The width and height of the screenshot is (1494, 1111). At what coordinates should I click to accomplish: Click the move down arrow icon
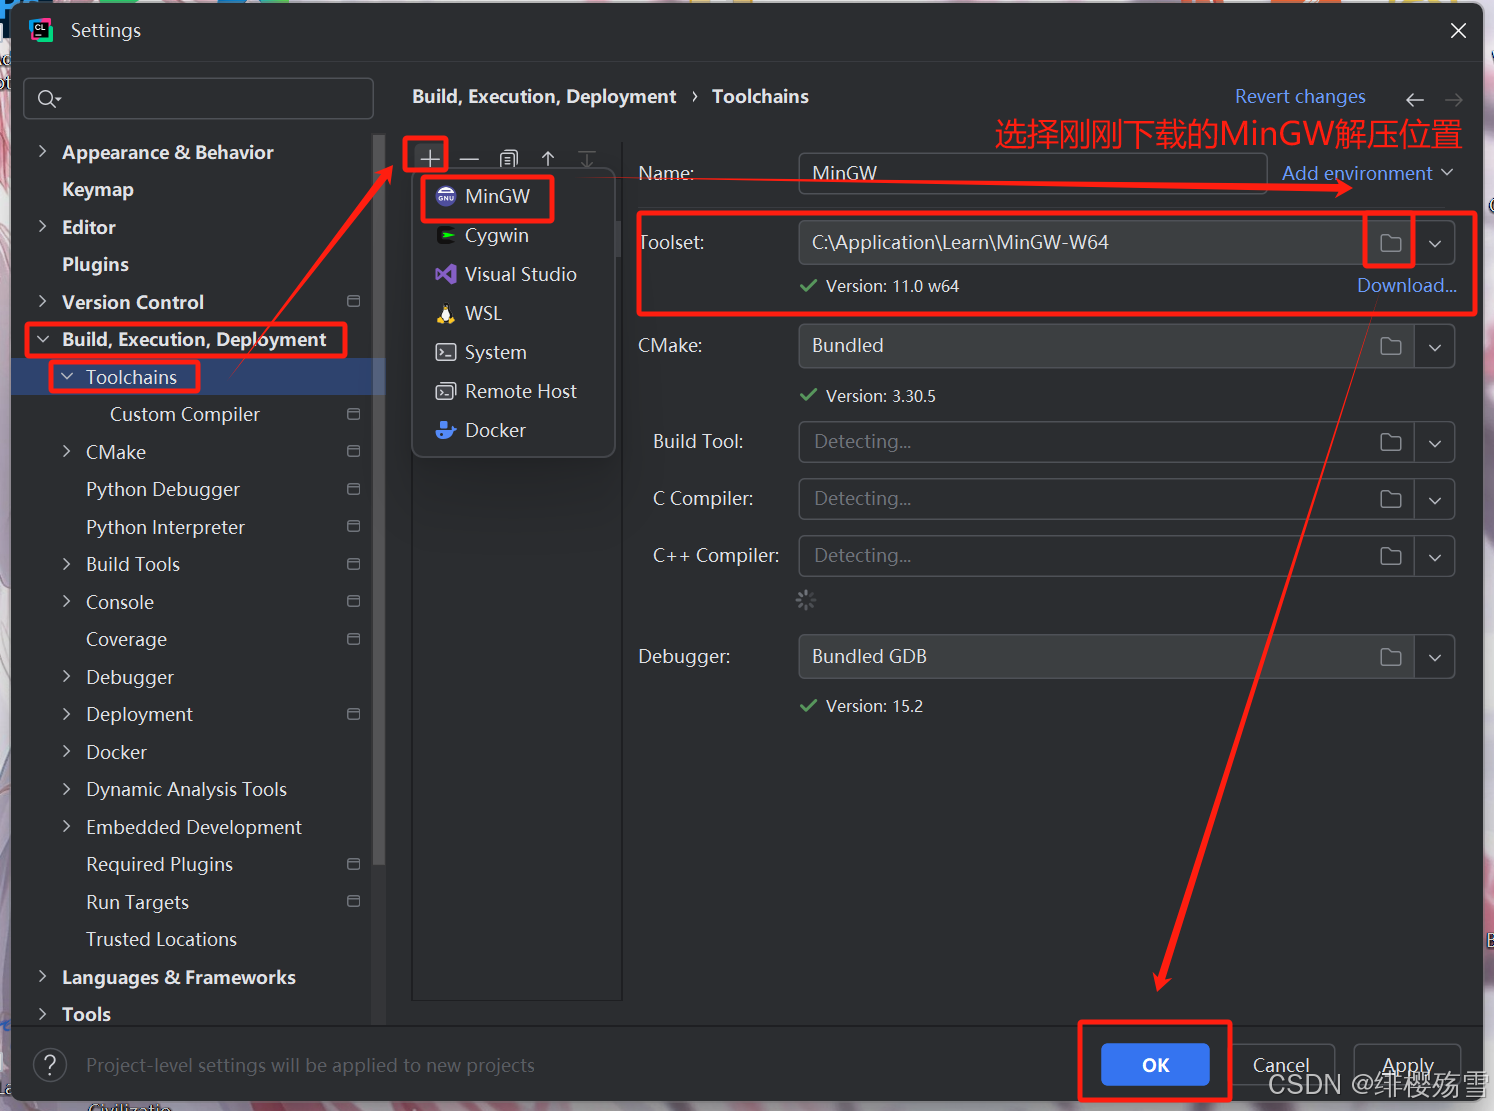point(587,158)
